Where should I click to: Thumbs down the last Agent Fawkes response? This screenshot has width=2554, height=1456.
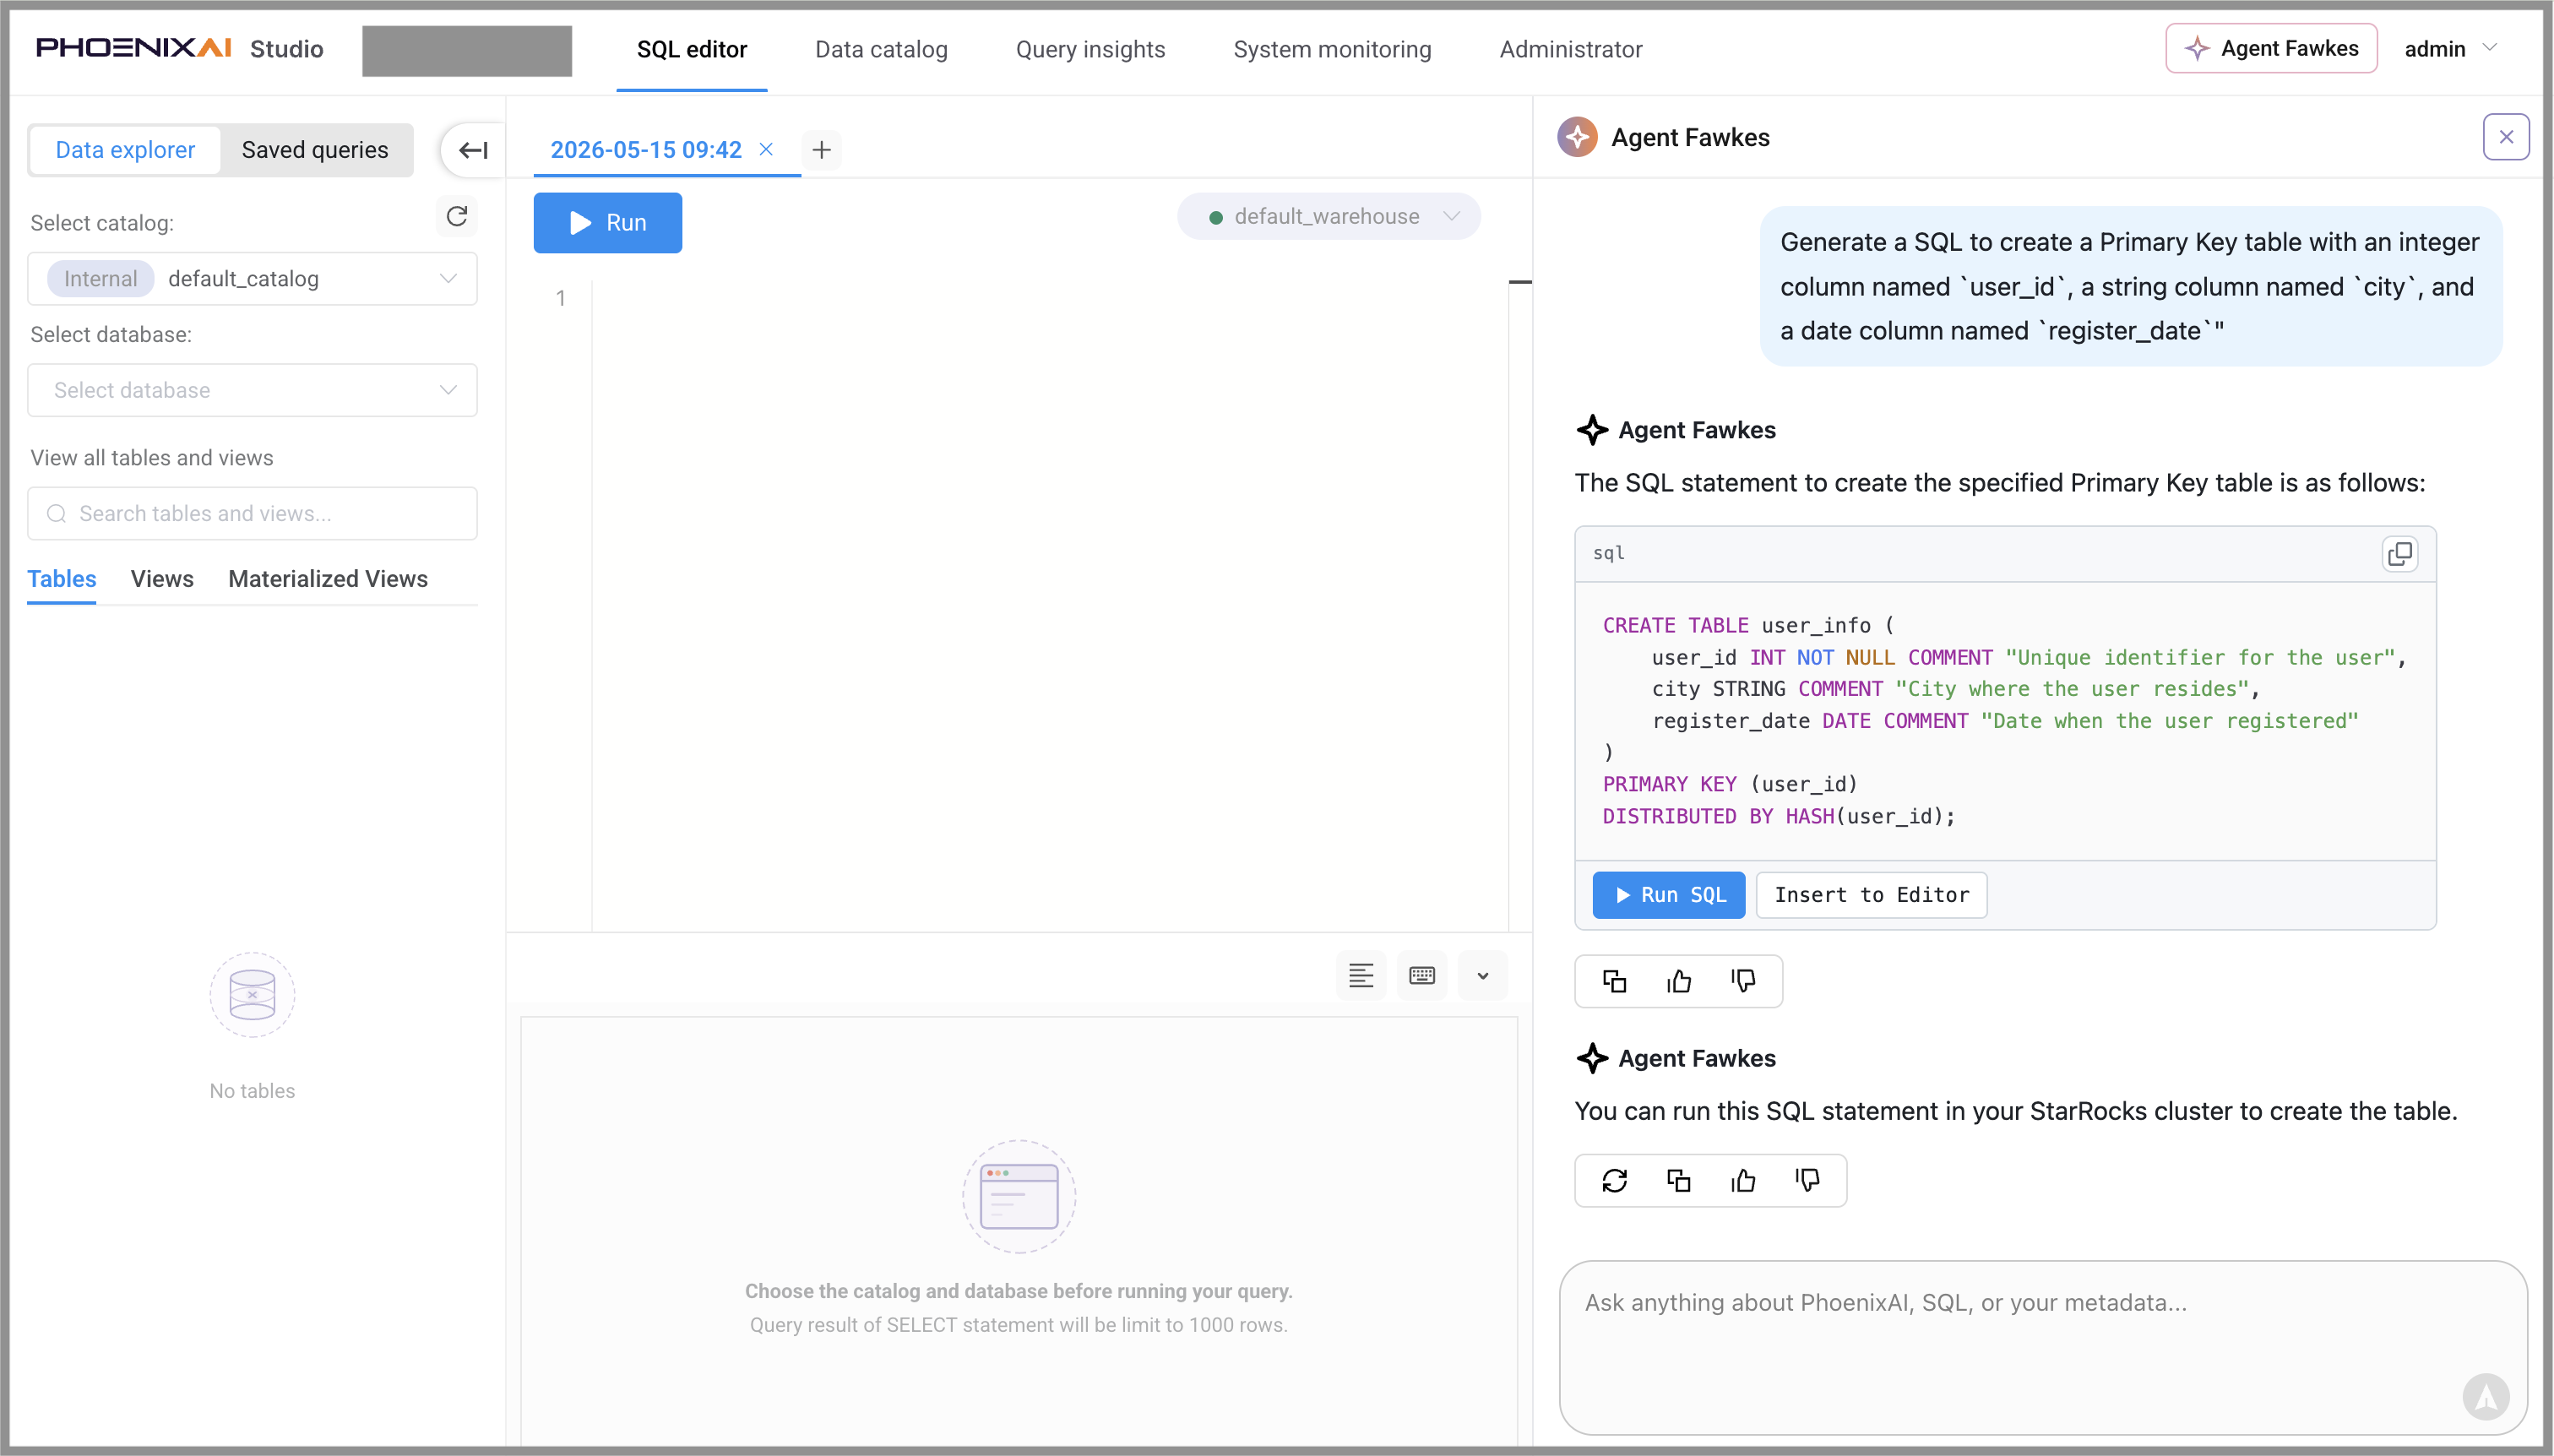(1807, 1181)
